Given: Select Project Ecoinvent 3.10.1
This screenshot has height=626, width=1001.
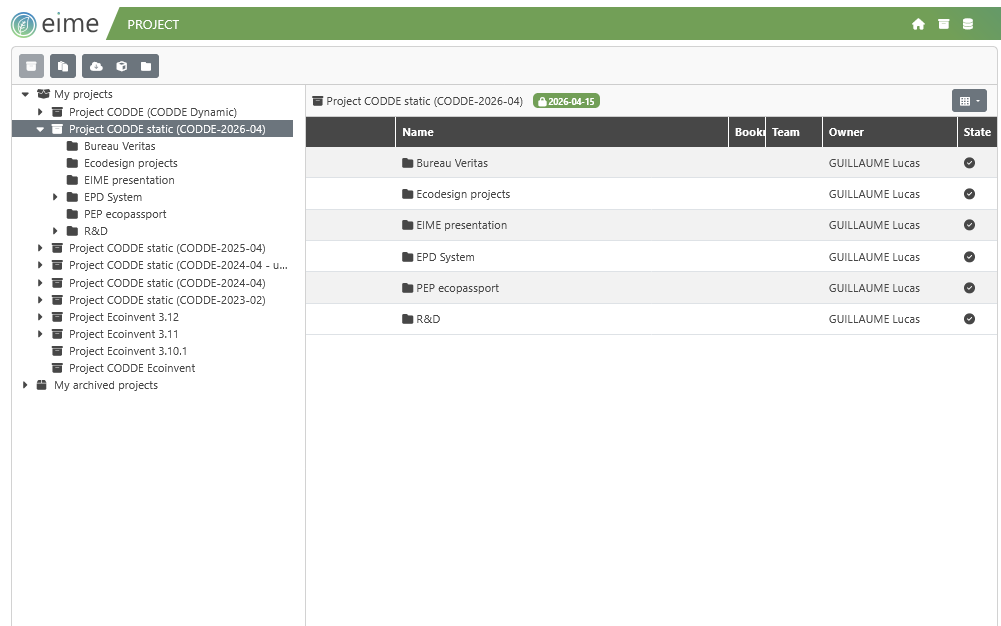Looking at the screenshot, I should [128, 351].
